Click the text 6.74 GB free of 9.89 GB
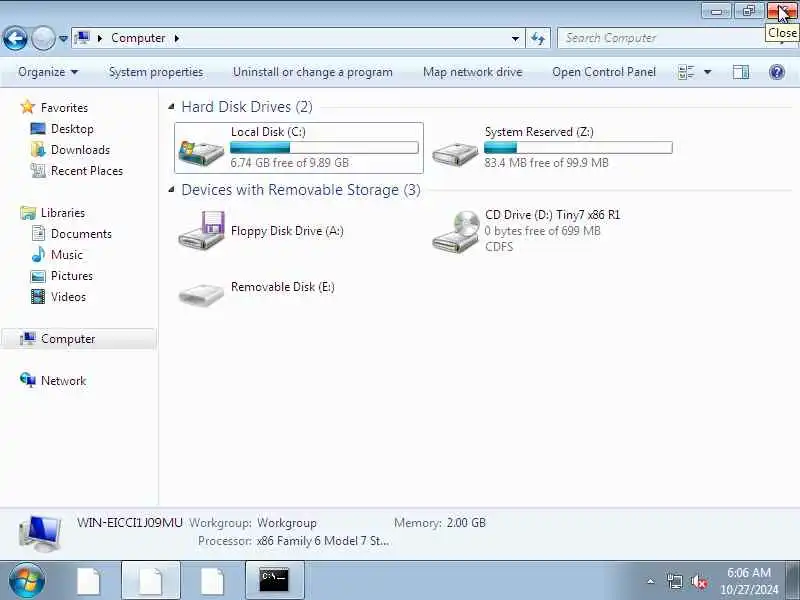 [290, 163]
